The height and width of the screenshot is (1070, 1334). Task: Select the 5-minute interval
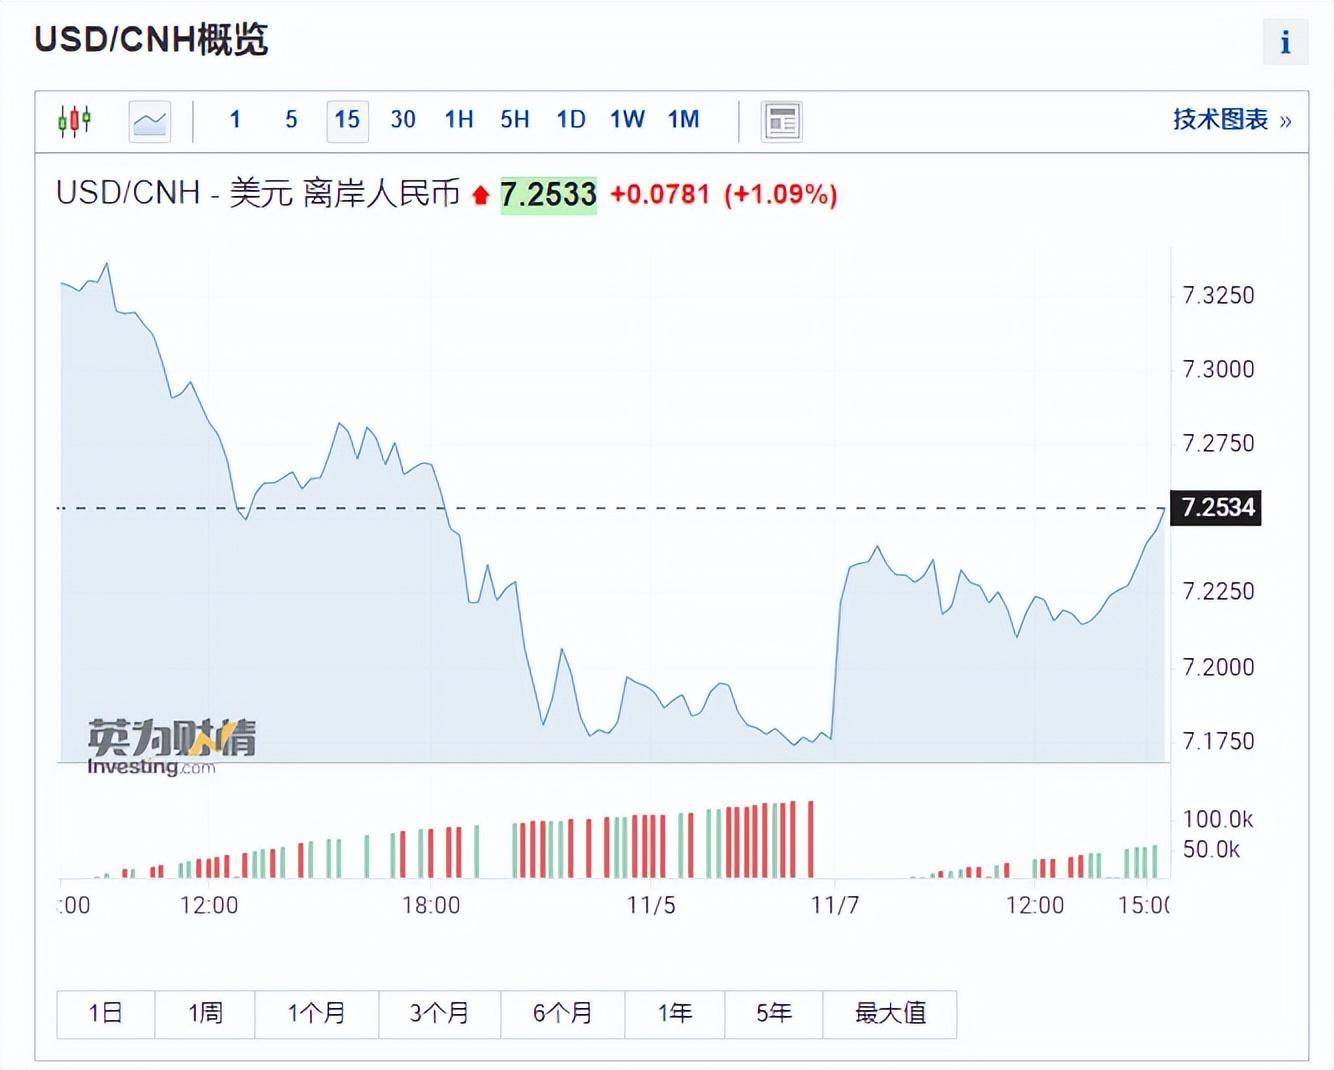tap(291, 120)
